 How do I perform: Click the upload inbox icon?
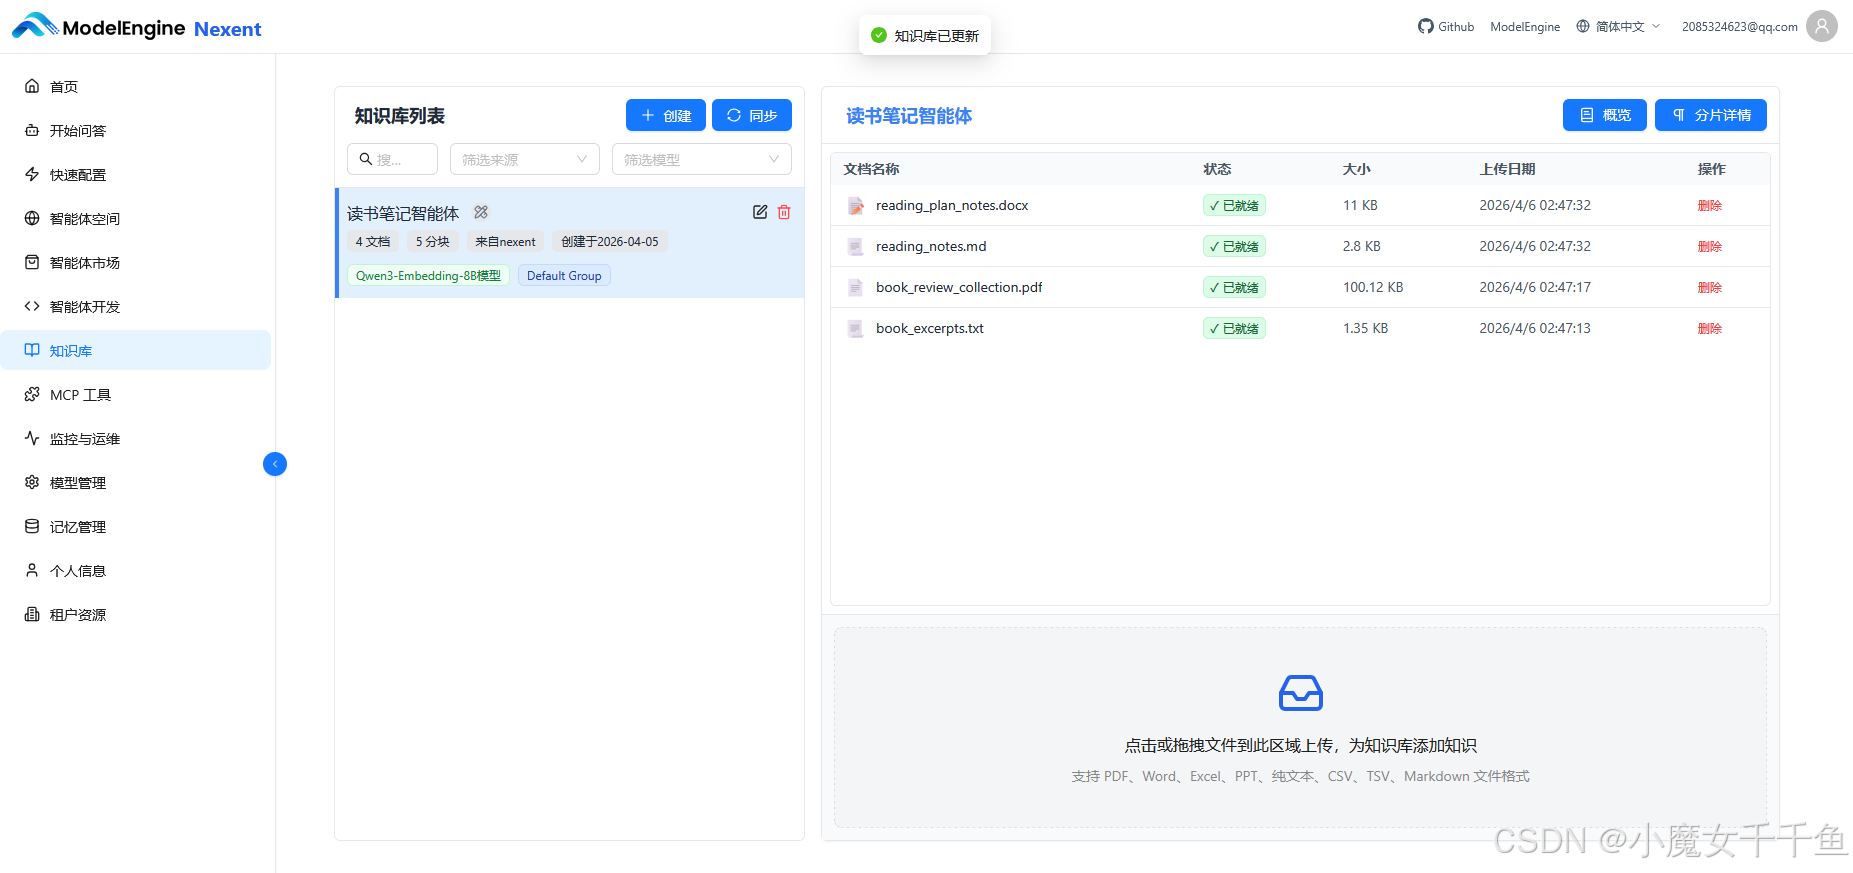pyautogui.click(x=1301, y=692)
